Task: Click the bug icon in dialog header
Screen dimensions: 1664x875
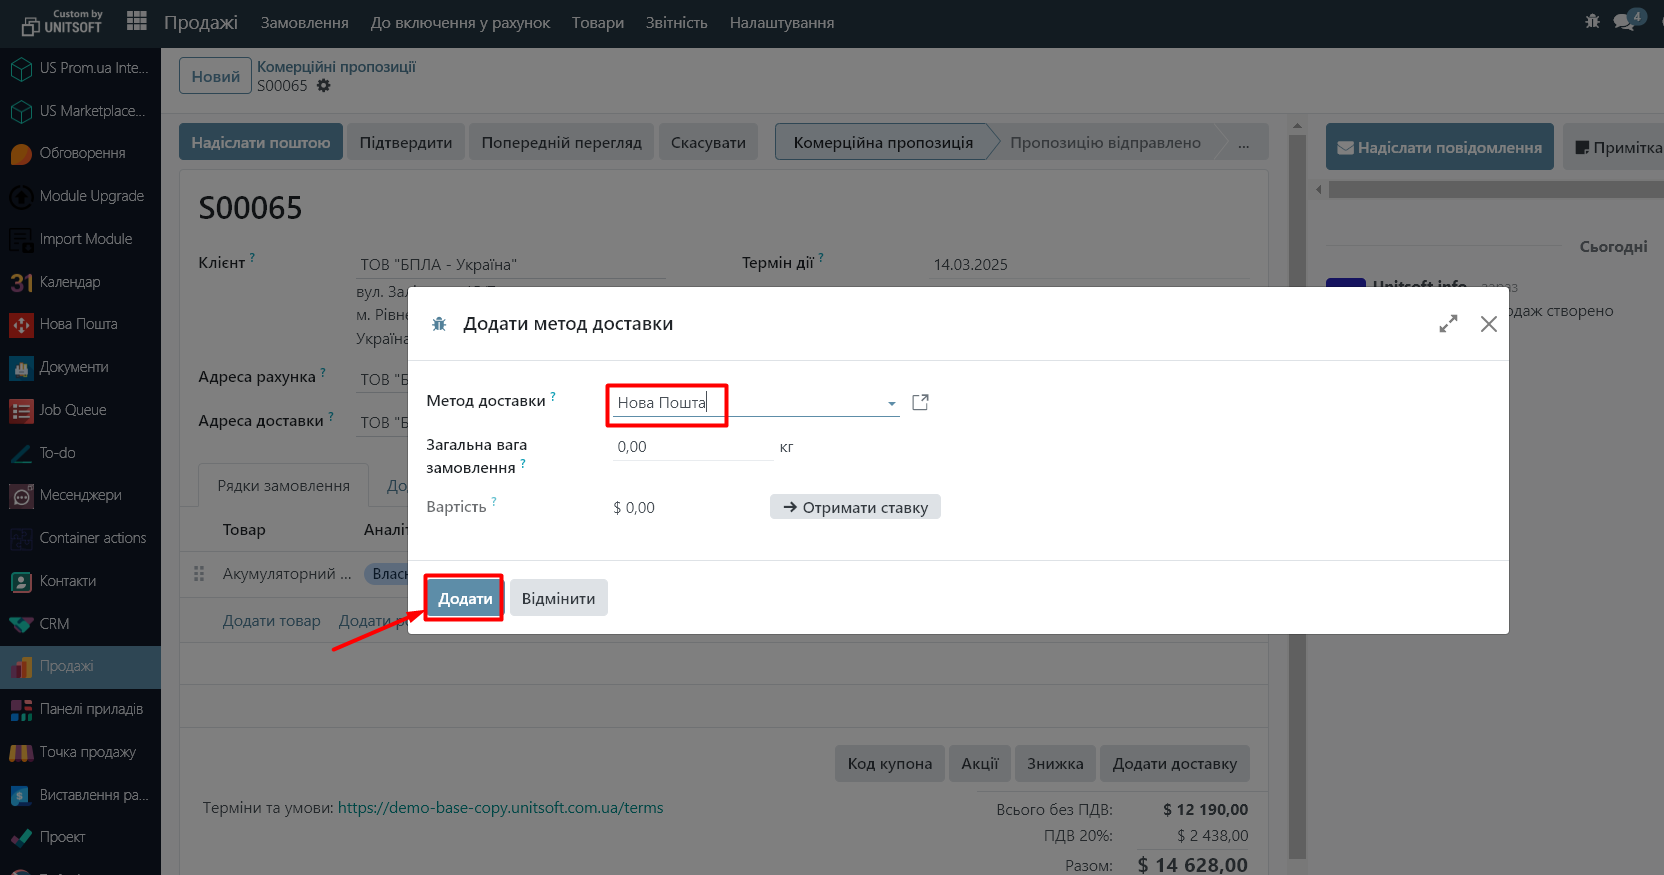Action: (439, 324)
